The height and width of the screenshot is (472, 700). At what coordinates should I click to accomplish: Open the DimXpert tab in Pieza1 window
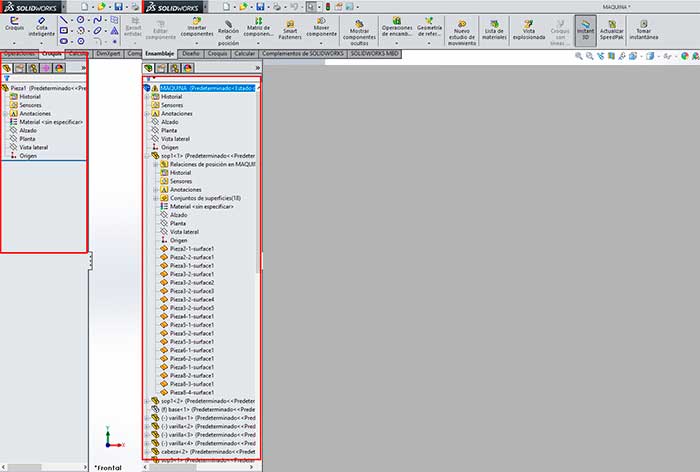coord(108,54)
